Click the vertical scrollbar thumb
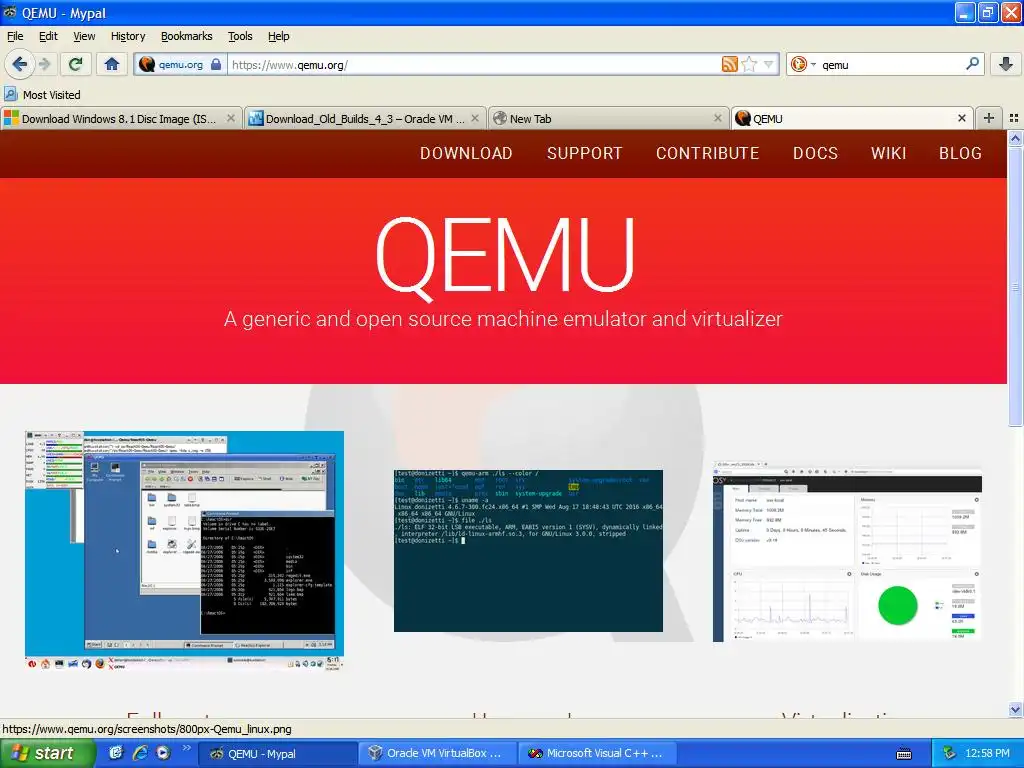This screenshot has height=768, width=1024. click(1015, 286)
